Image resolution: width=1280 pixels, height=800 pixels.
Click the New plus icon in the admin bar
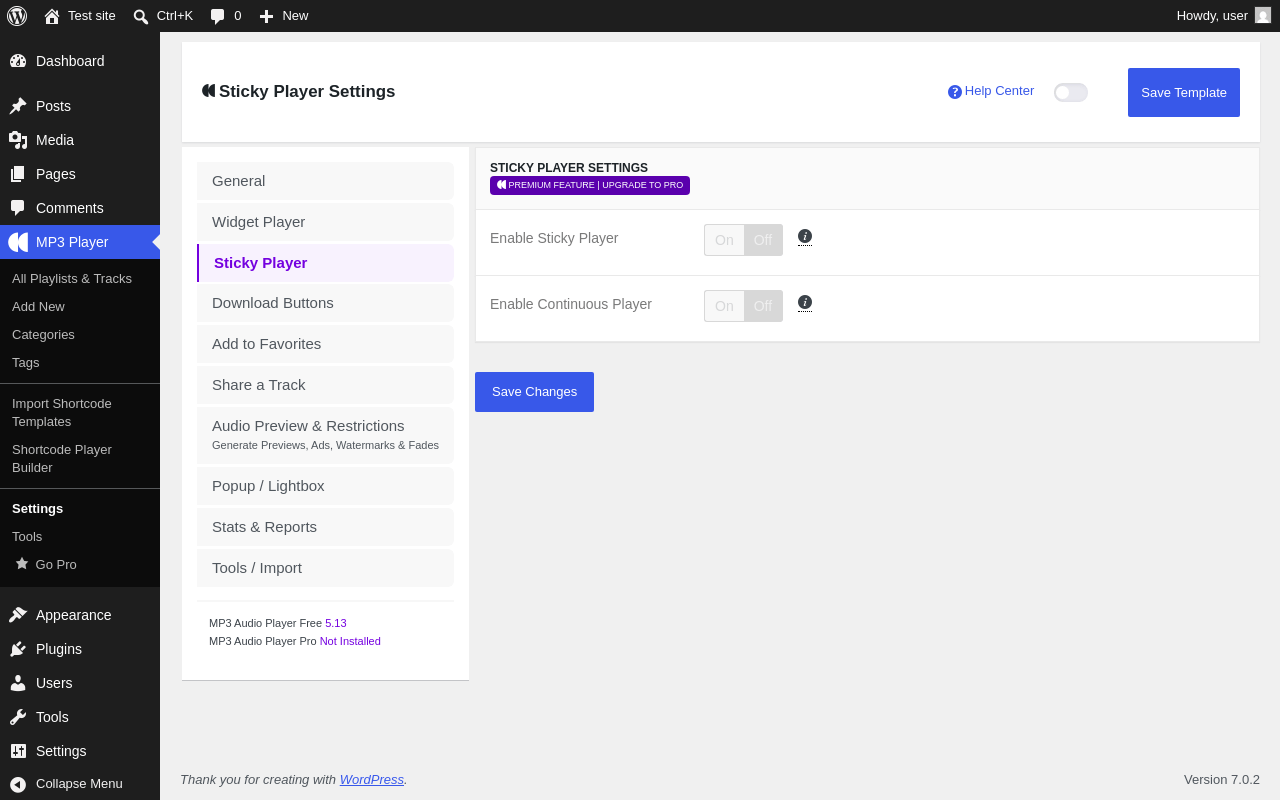[x=266, y=16]
